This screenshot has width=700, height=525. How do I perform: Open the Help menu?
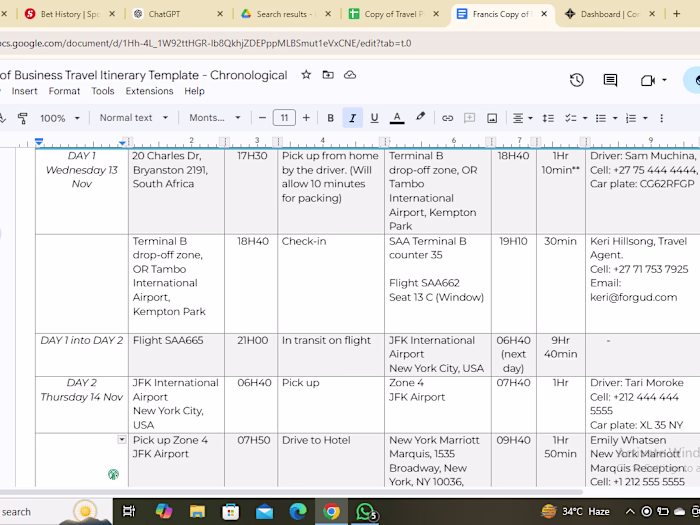point(194,91)
